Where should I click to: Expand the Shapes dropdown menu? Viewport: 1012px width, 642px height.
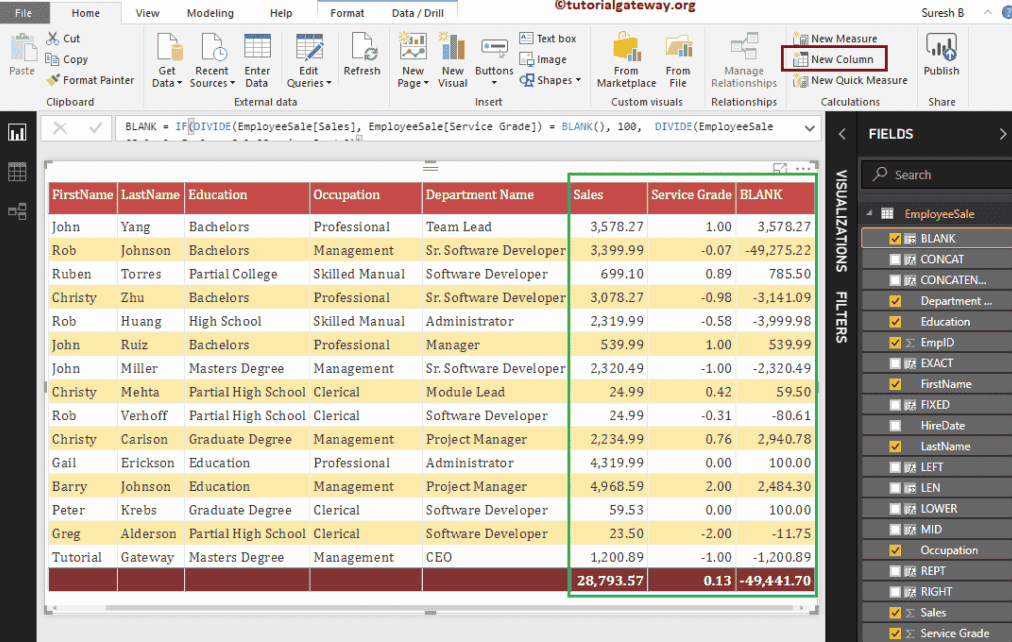click(553, 81)
